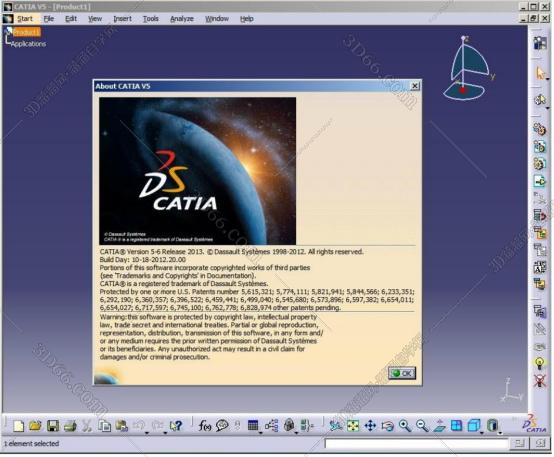The image size is (554, 457).
Task: Open the Help menu
Action: 247,19
